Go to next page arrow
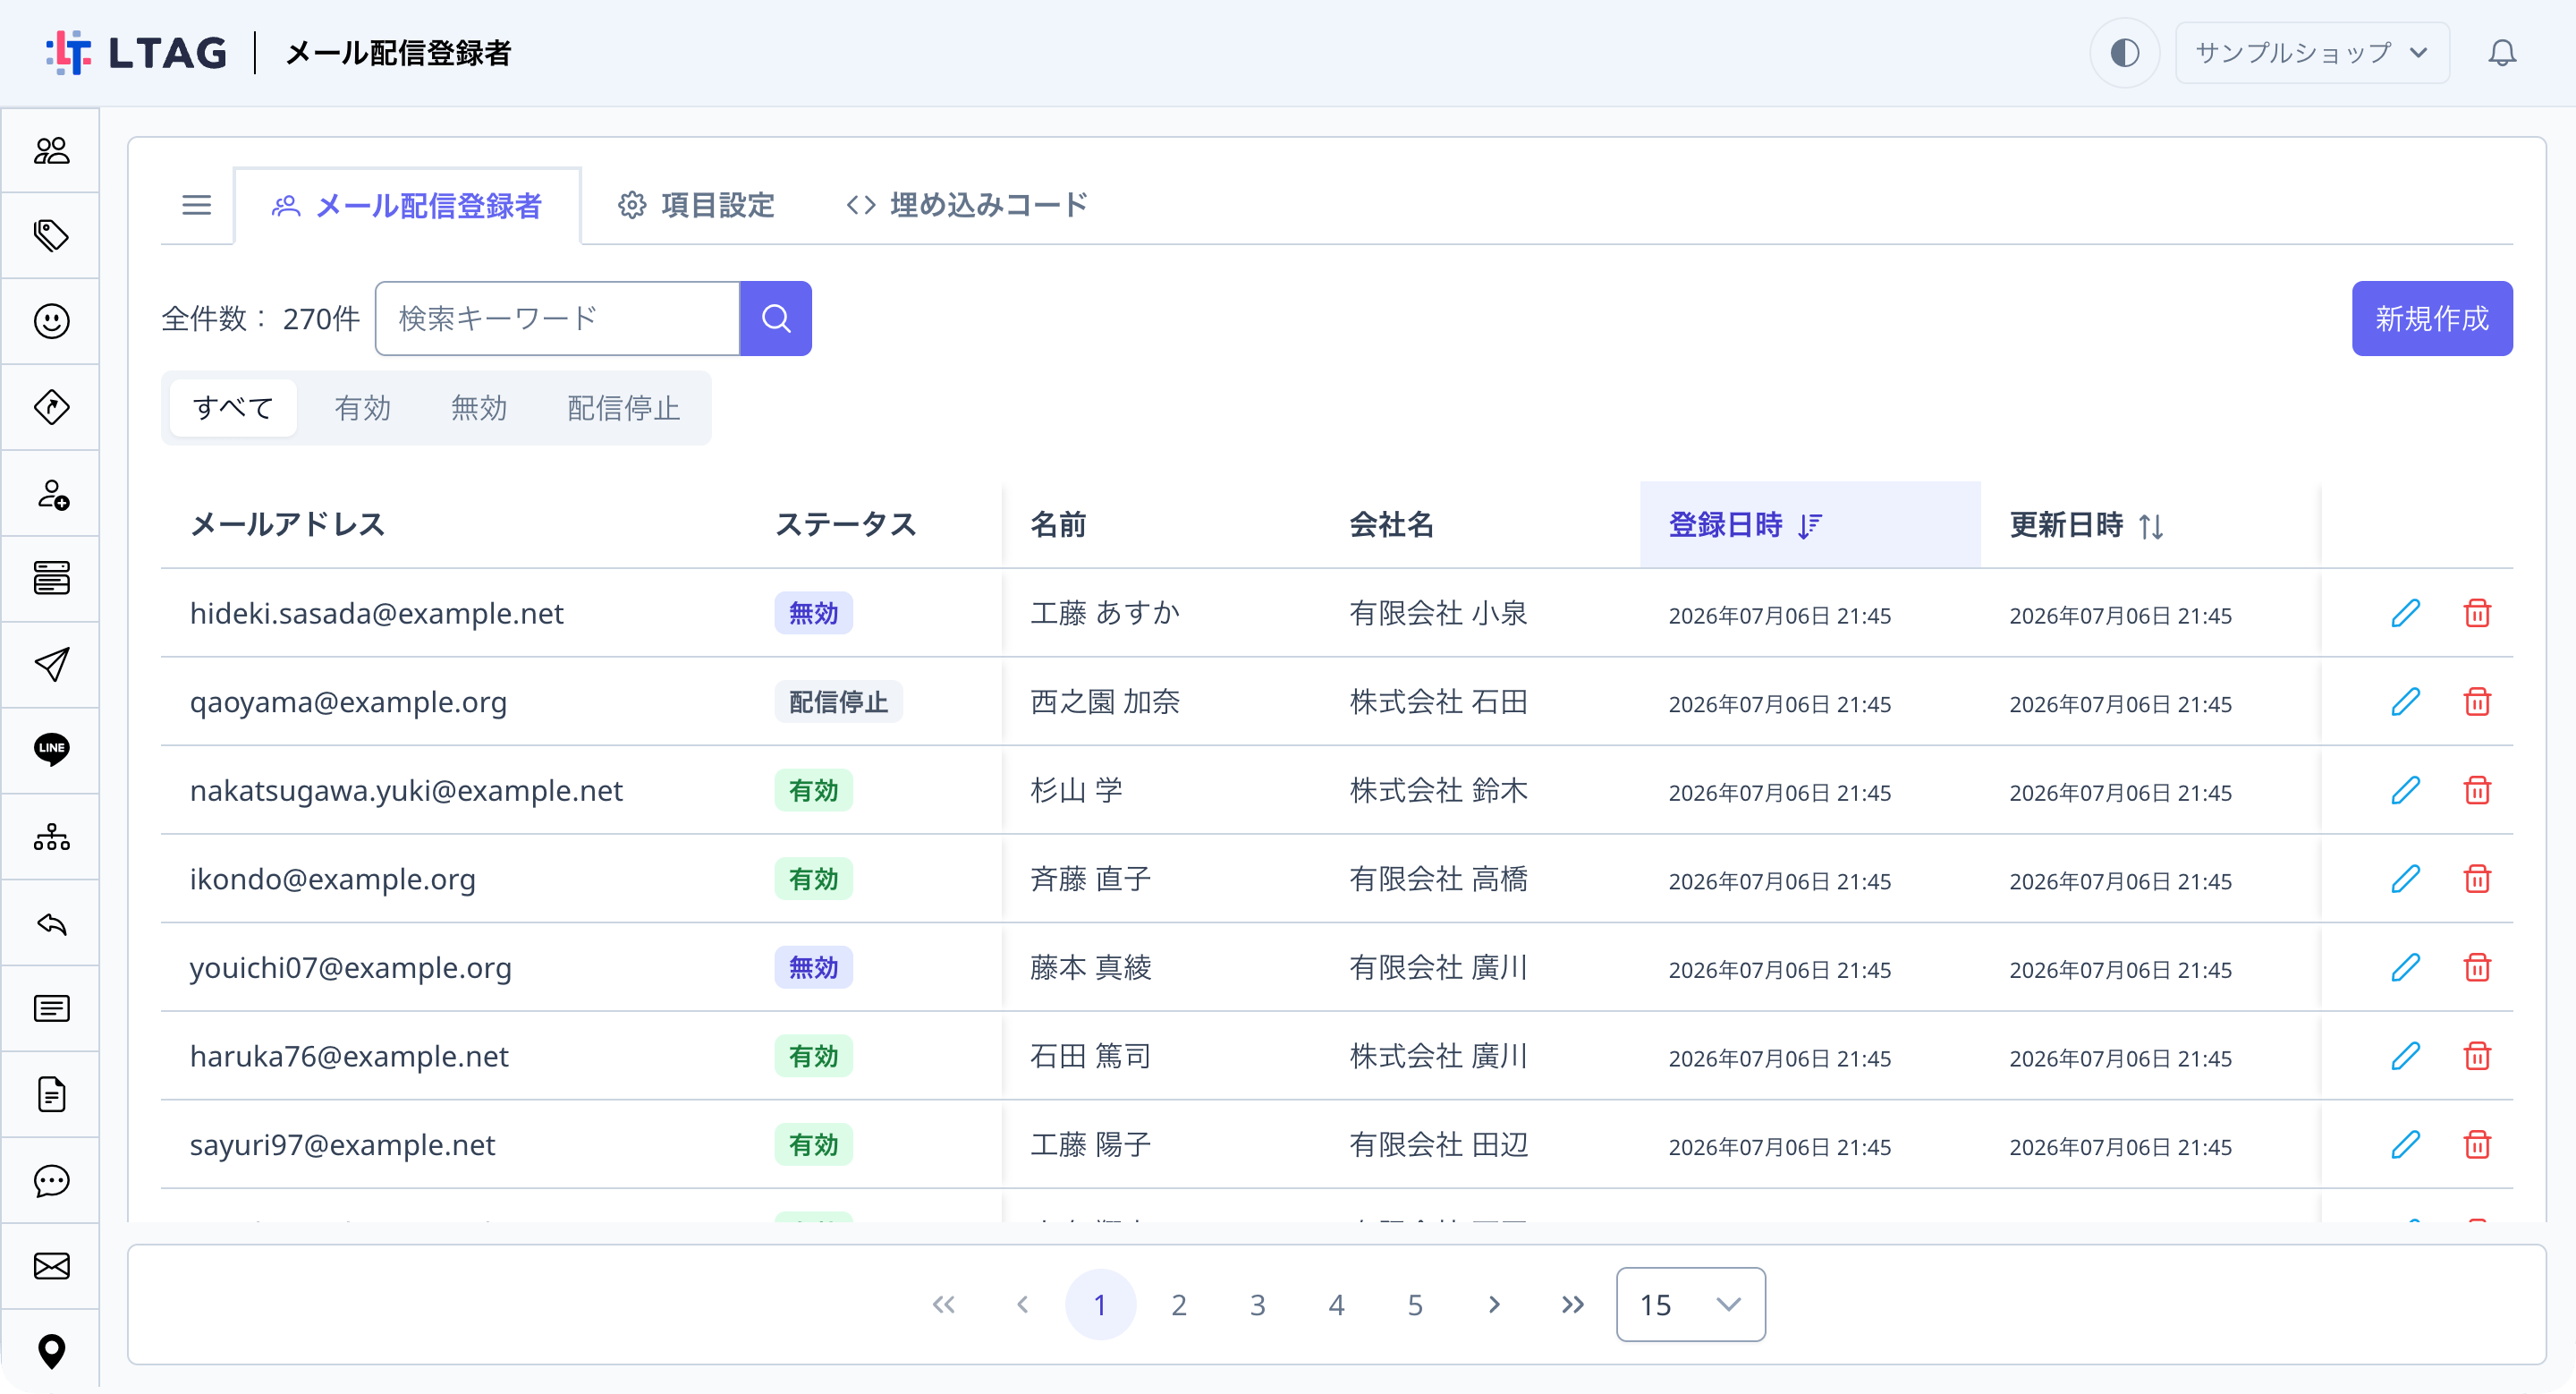Viewport: 2576px width, 1394px height. coord(1493,1304)
